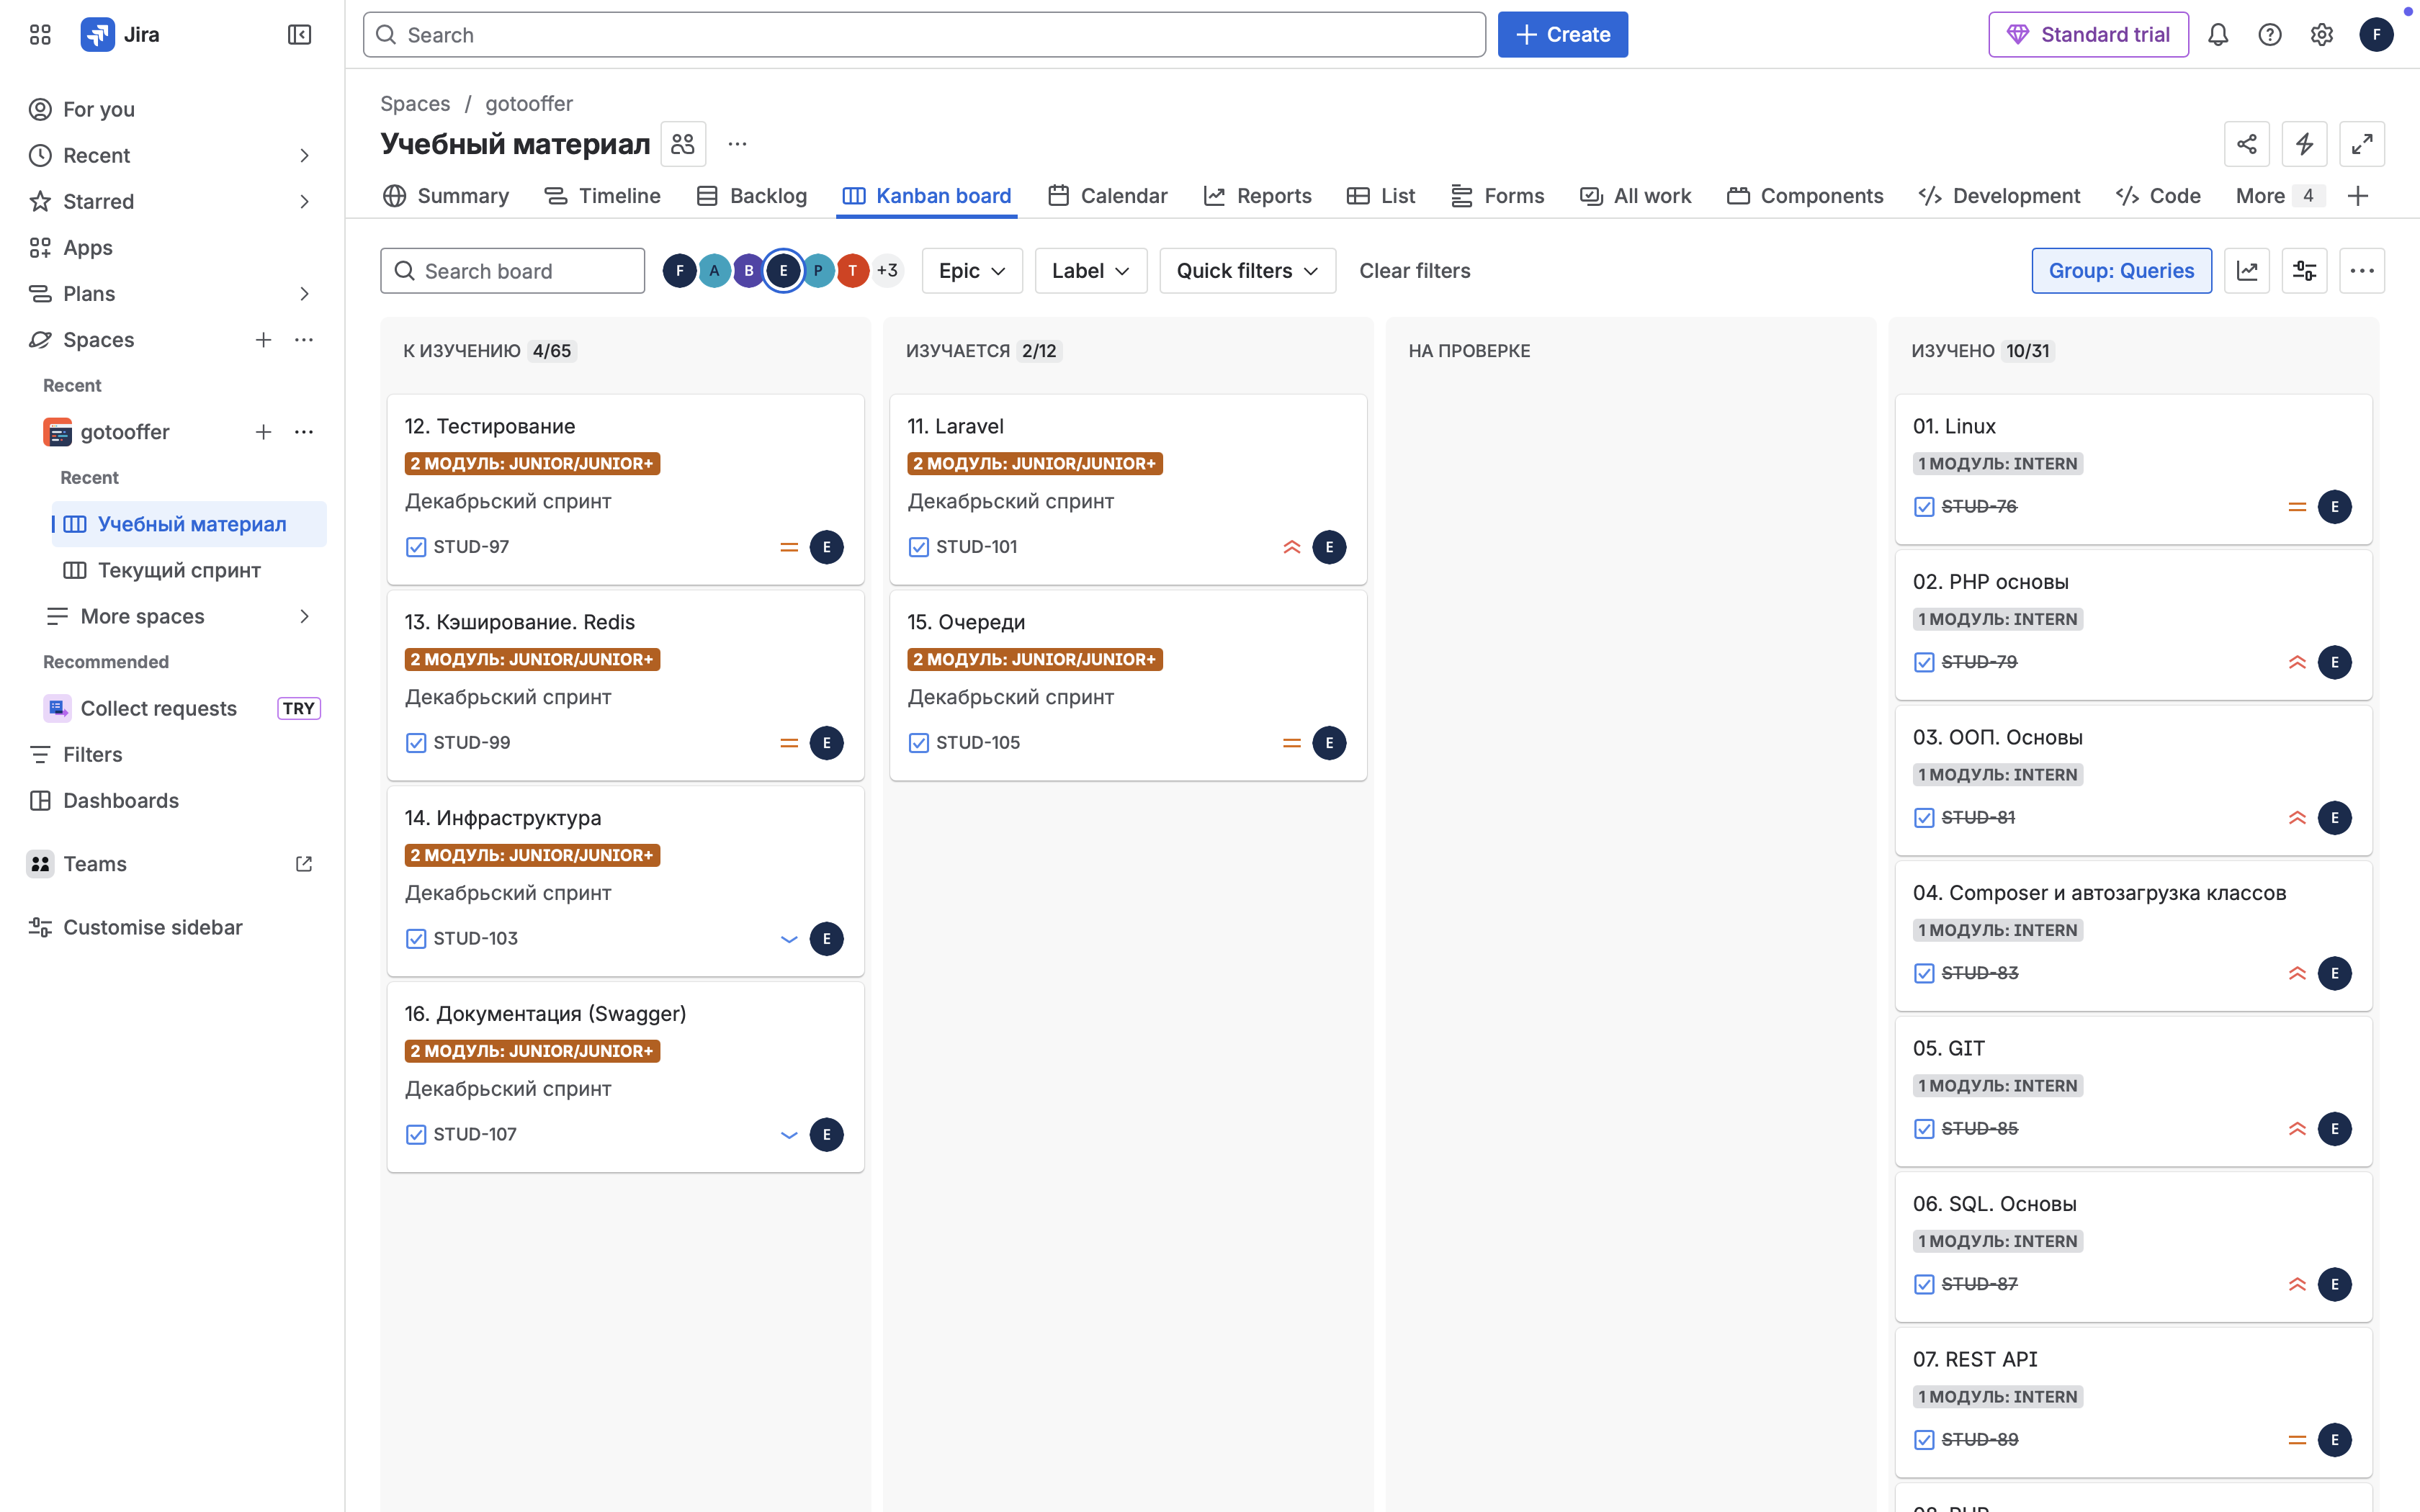Toggle the selected assignee avatar E filter

[784, 270]
